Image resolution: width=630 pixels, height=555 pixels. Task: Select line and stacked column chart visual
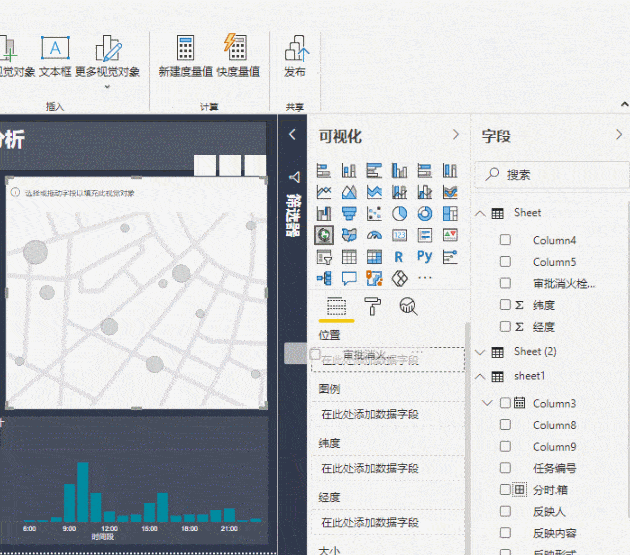pyautogui.click(x=399, y=192)
